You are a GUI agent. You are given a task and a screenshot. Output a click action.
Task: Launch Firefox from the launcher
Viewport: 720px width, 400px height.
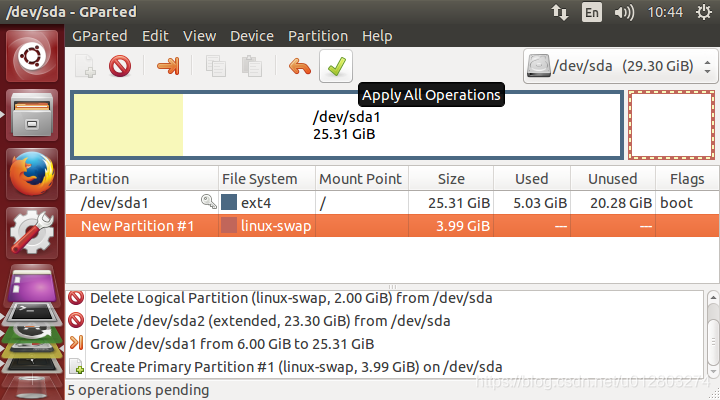pyautogui.click(x=32, y=174)
